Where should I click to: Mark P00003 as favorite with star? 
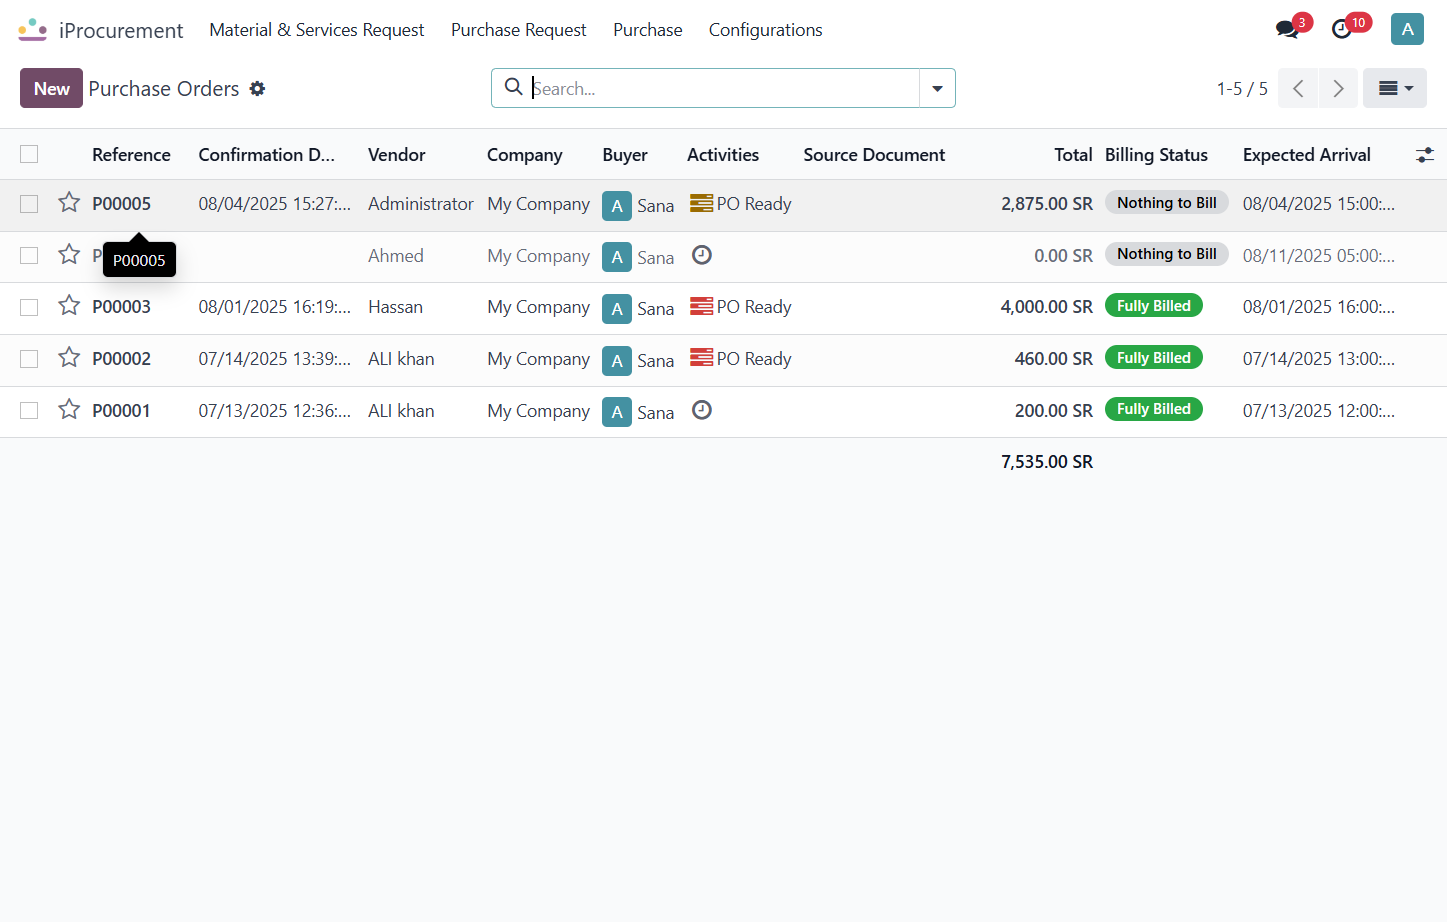(x=69, y=305)
